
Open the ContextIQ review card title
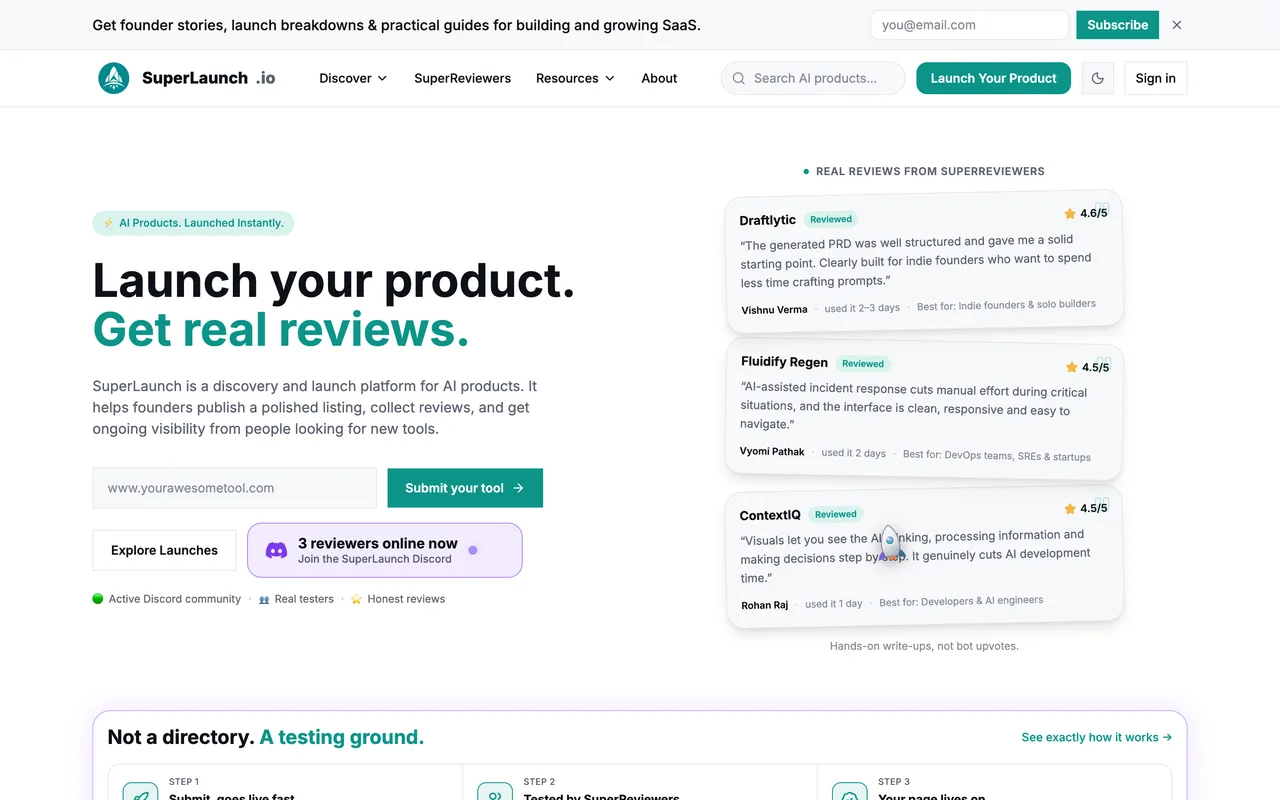pos(770,515)
